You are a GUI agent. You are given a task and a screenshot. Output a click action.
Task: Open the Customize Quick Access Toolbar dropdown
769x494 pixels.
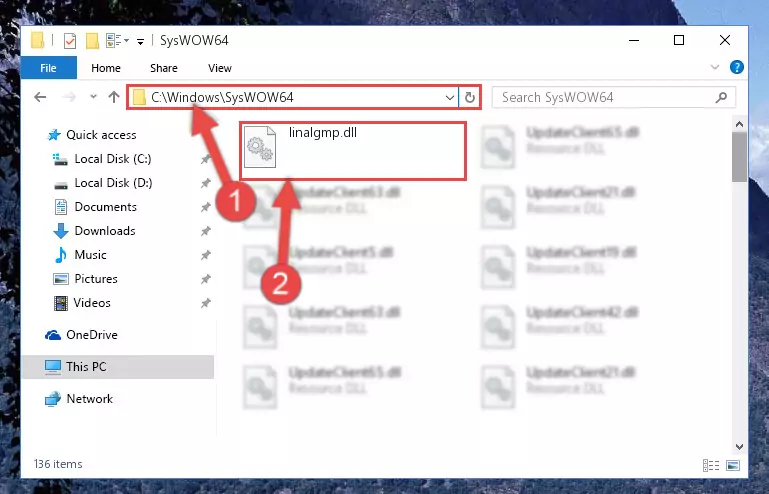click(140, 42)
